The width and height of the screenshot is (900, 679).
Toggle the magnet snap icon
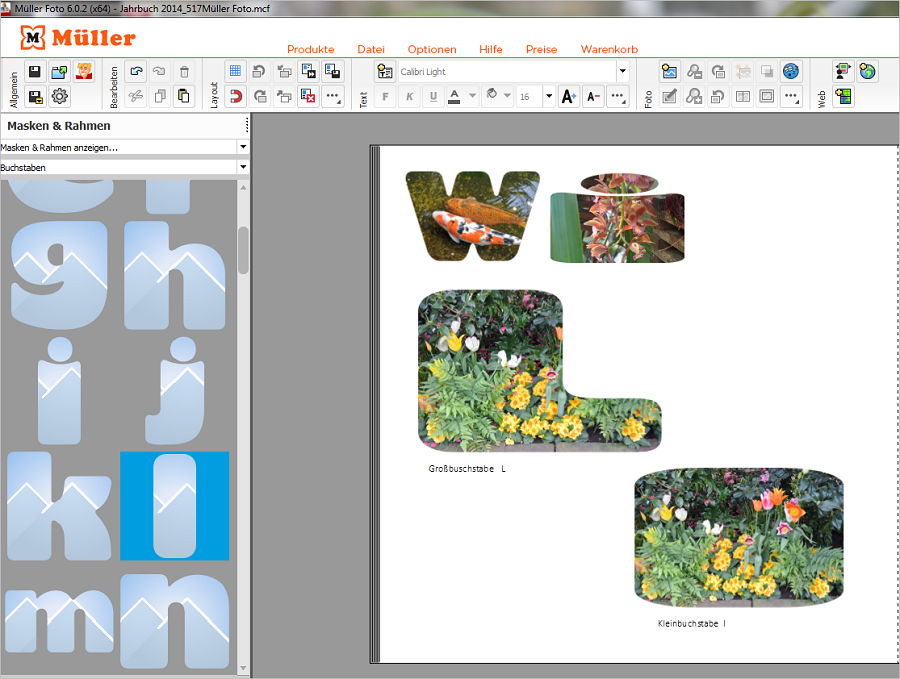235,96
